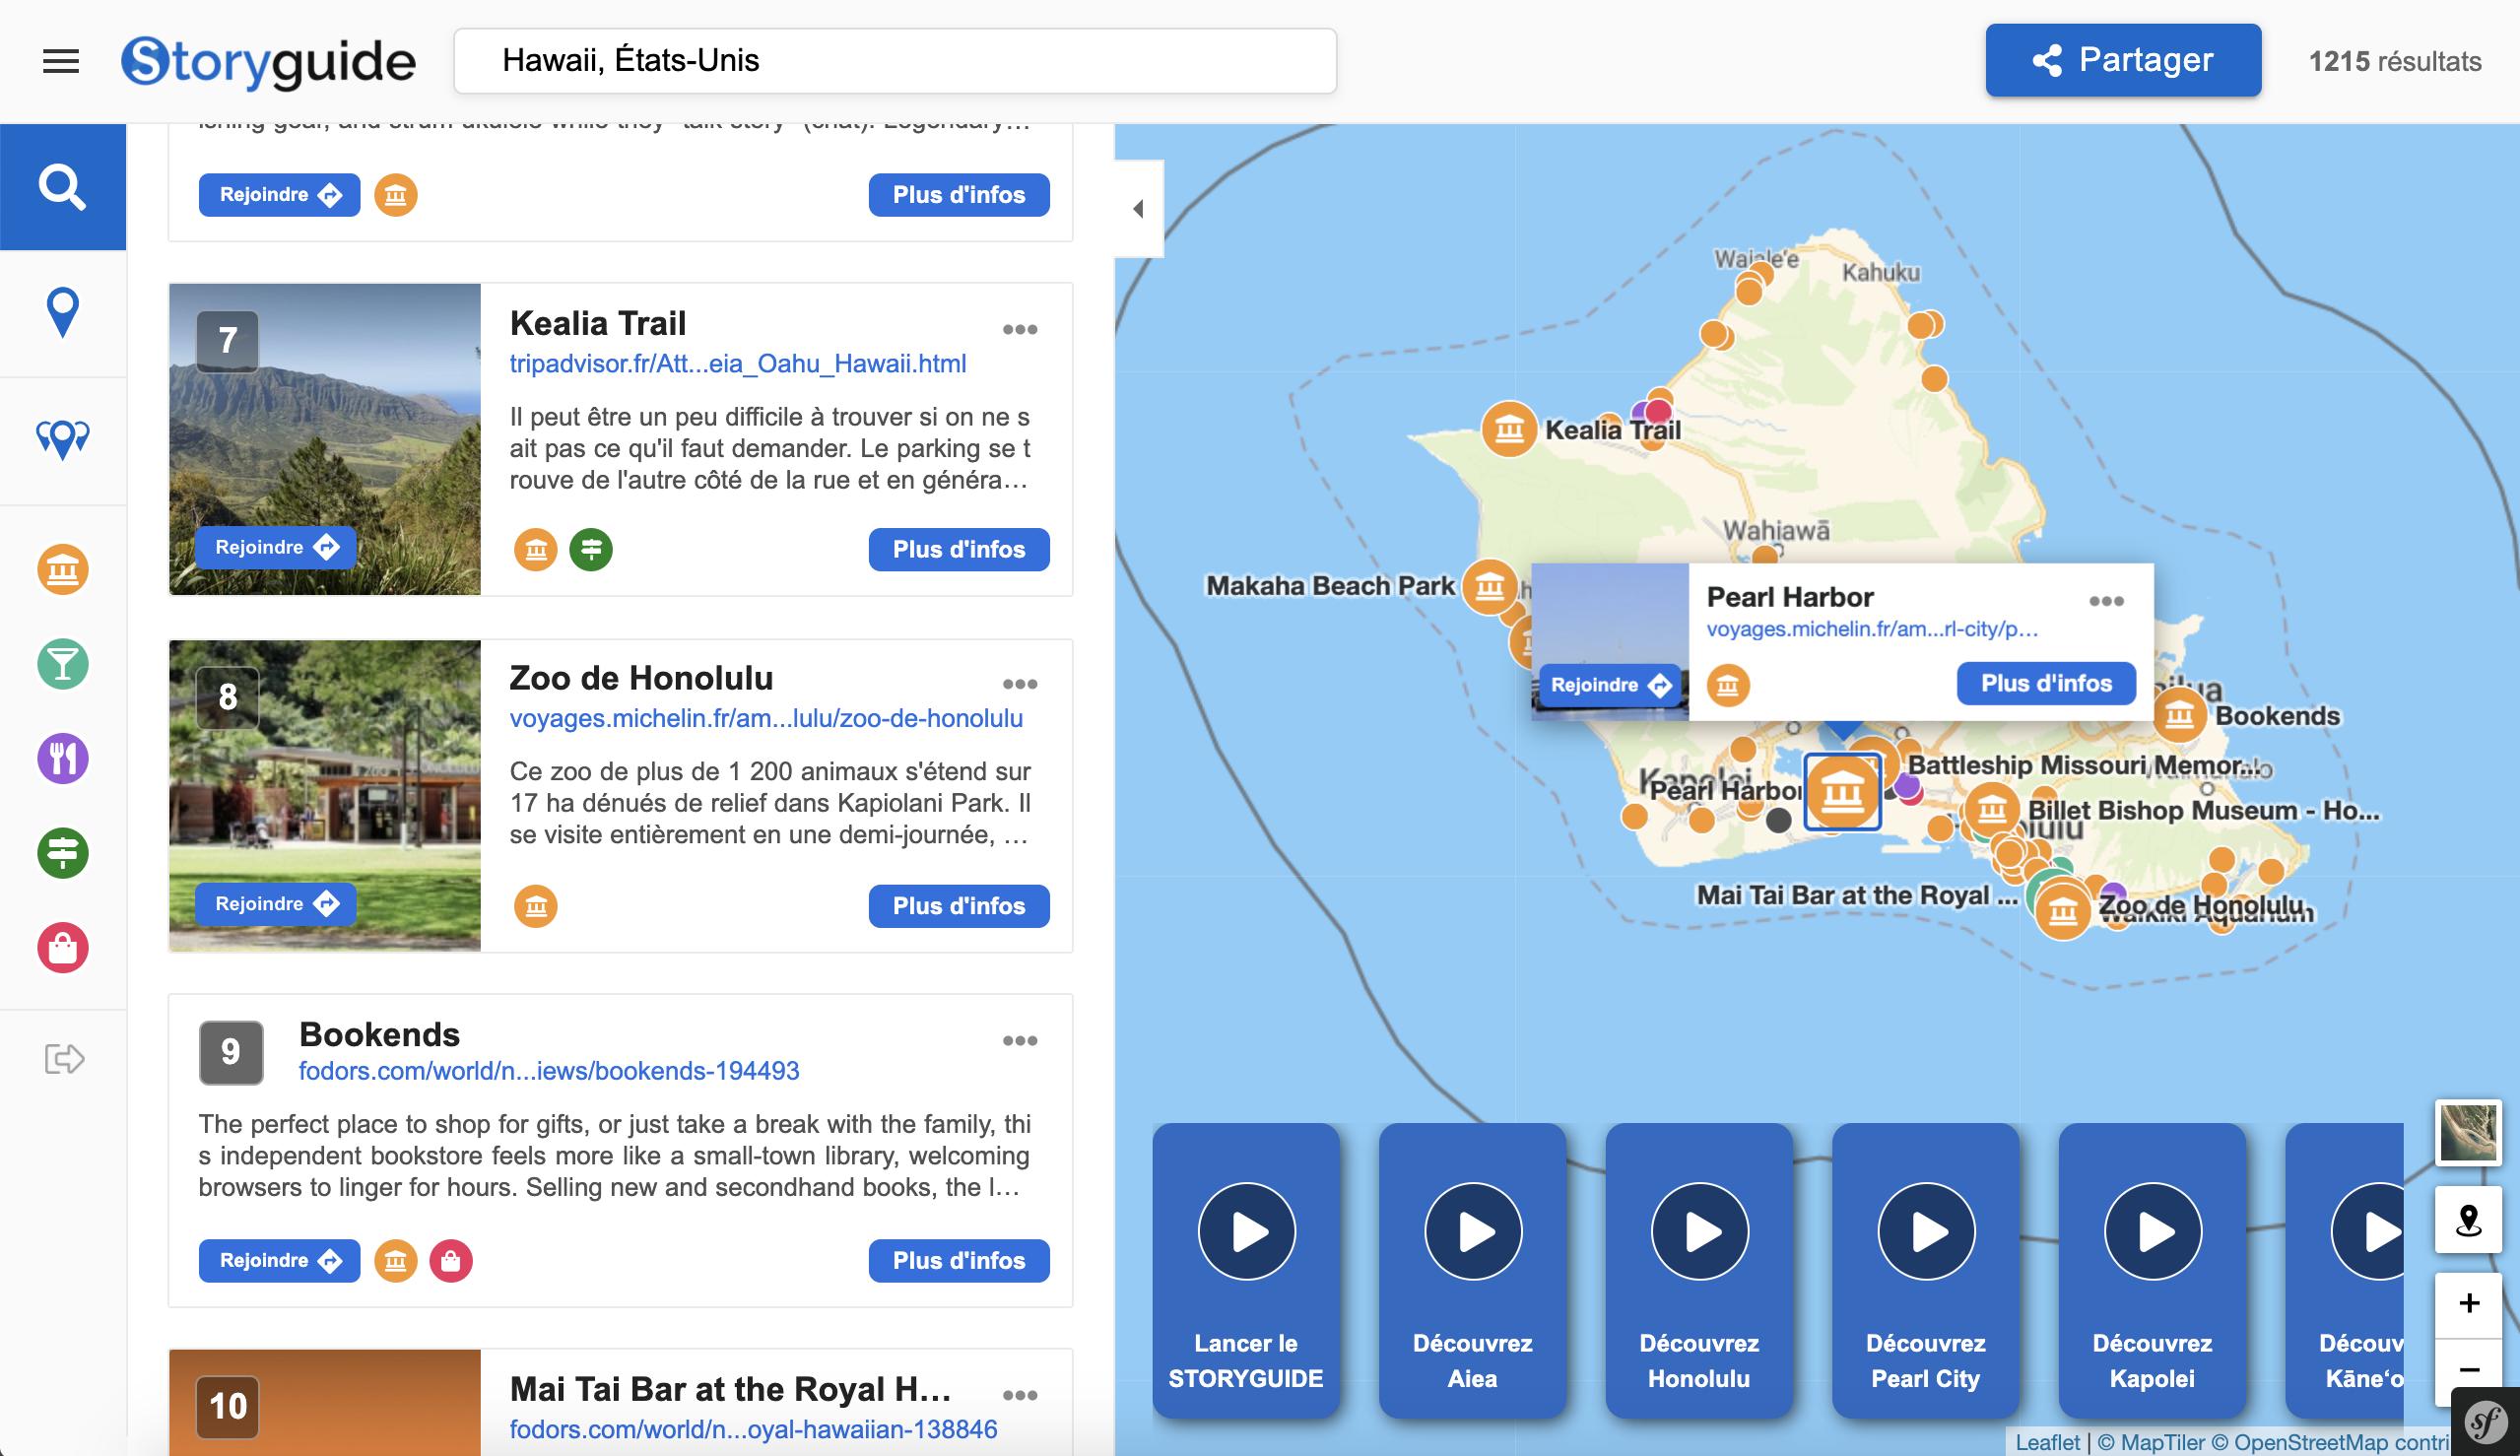Play the Découvrez Honolulu tour
Screen dimensions: 2520x1456
[x=1699, y=1231]
